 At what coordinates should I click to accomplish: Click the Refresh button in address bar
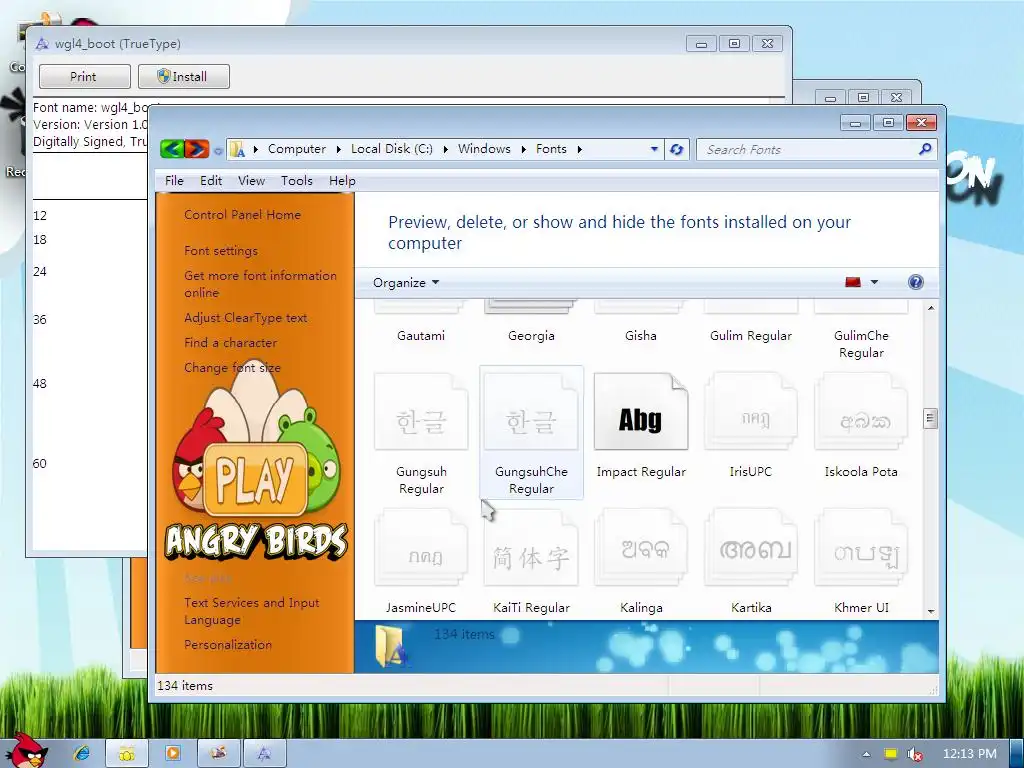[677, 150]
